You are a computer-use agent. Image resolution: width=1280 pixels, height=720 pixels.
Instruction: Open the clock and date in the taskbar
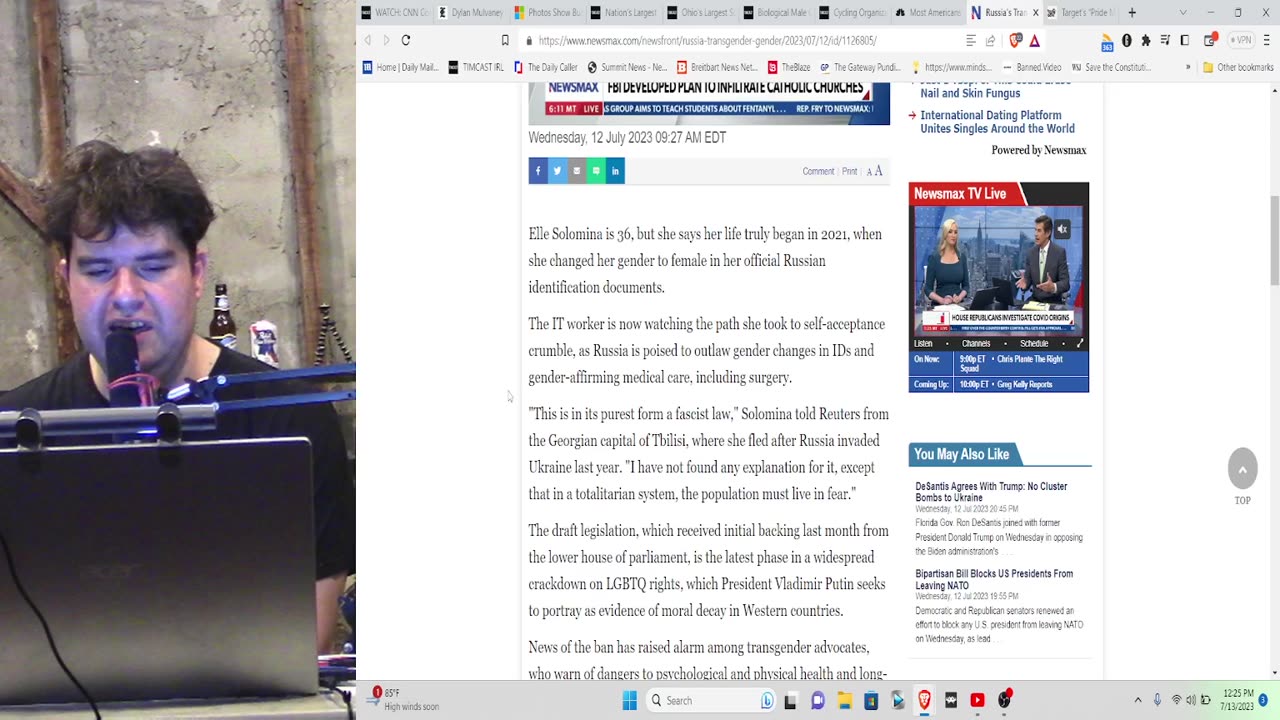point(1238,699)
